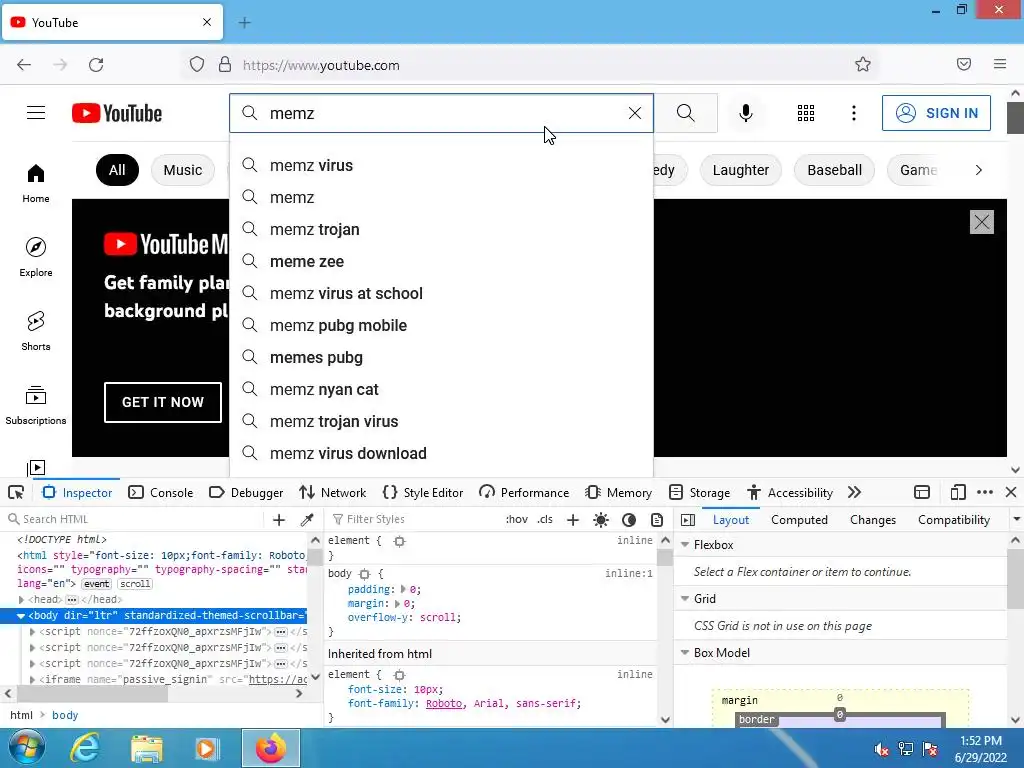Toggle :hov pseudo-class panel
Screen dimensions: 1024x768
coord(517,520)
